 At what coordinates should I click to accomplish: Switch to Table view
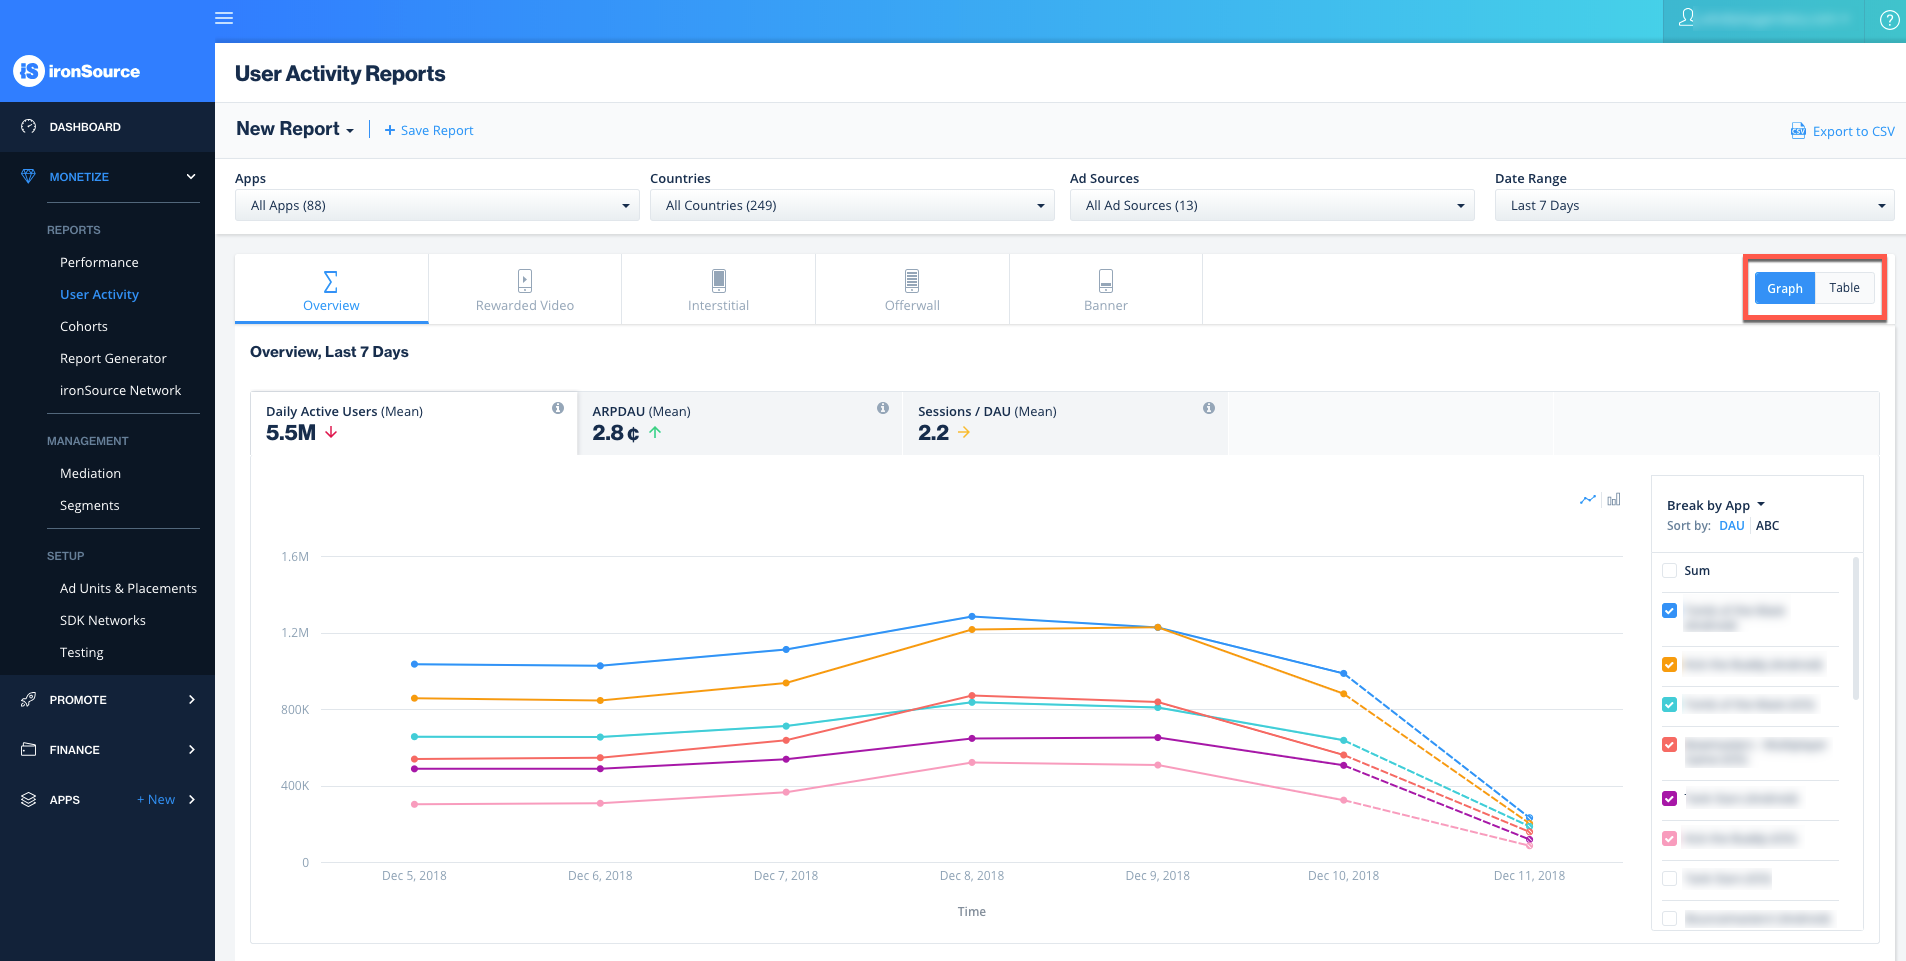[x=1844, y=288]
